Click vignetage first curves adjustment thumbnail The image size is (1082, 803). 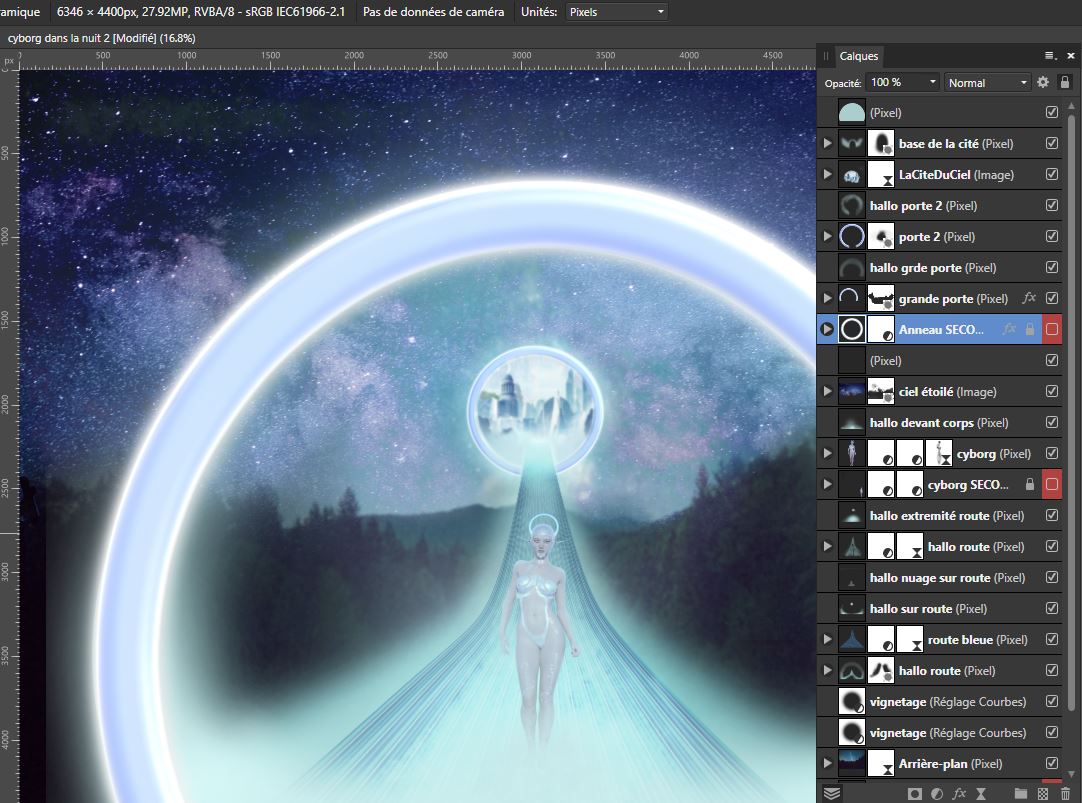852,702
